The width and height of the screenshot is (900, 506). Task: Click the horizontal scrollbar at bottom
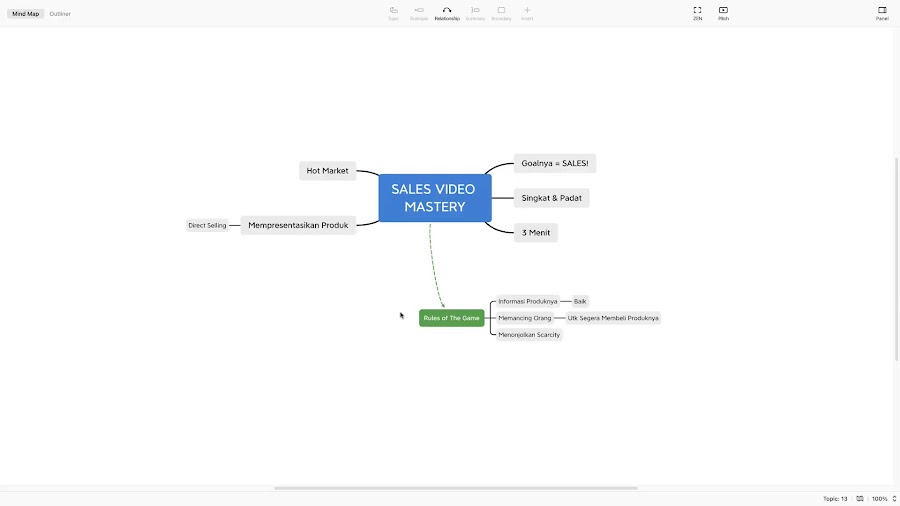pos(456,488)
